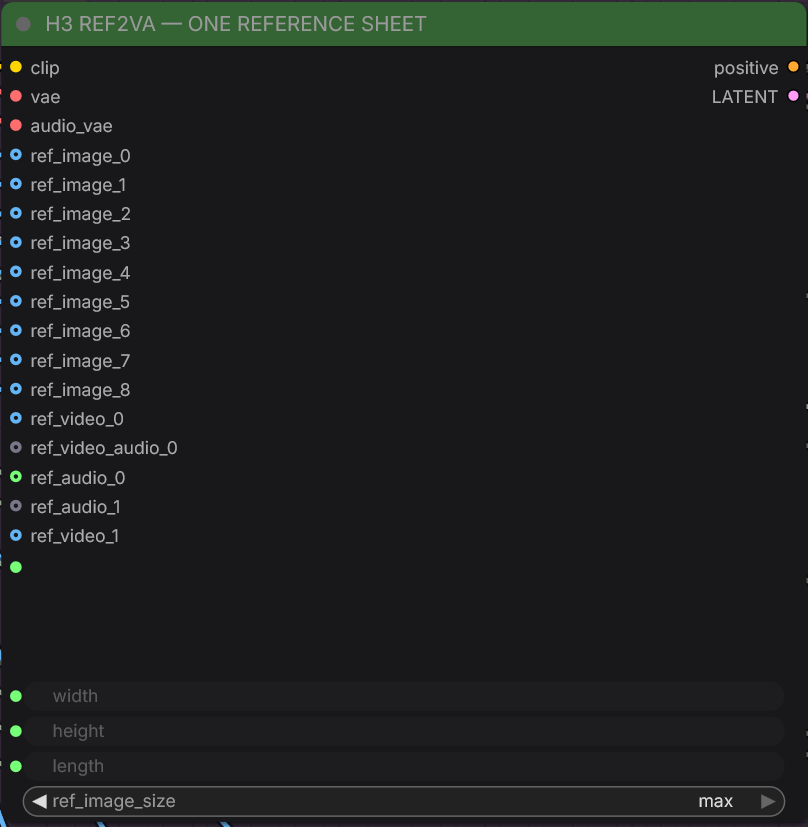Click the ref_video_0 input socket
Image resolution: width=808 pixels, height=827 pixels.
pos(16,418)
